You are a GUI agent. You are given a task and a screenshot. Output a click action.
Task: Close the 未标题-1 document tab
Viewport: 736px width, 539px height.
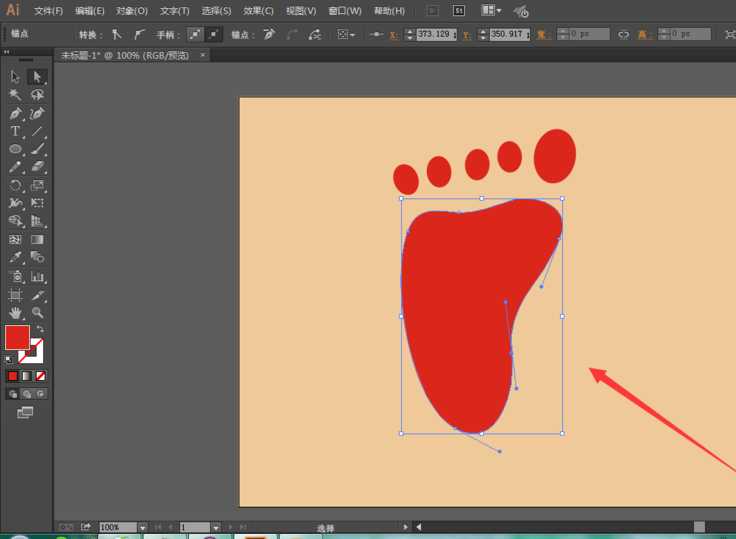[x=203, y=55]
